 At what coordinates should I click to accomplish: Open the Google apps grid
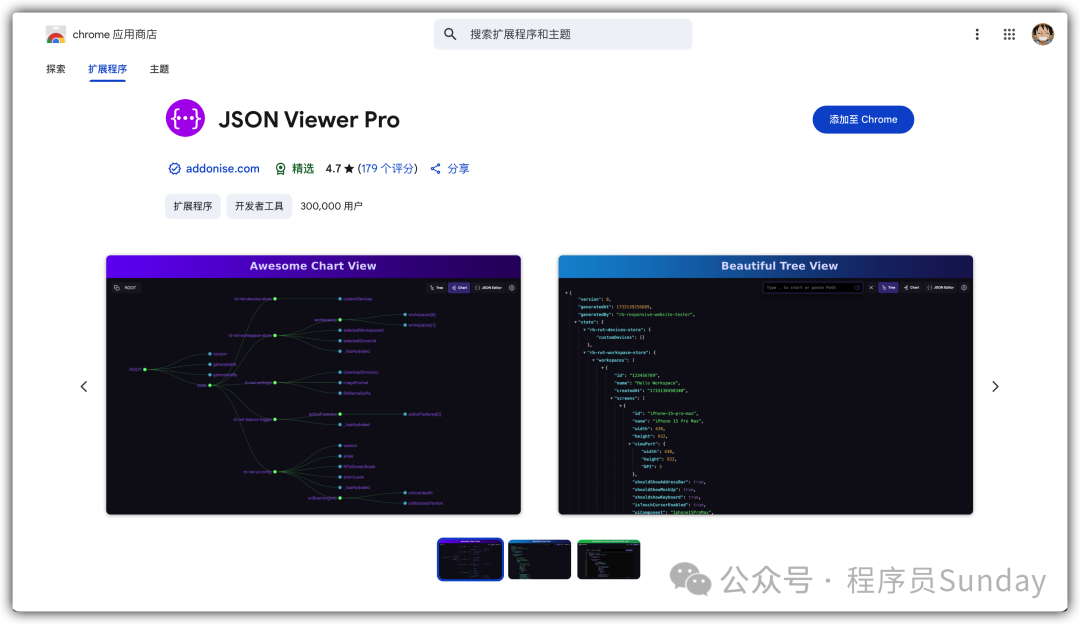1010,34
